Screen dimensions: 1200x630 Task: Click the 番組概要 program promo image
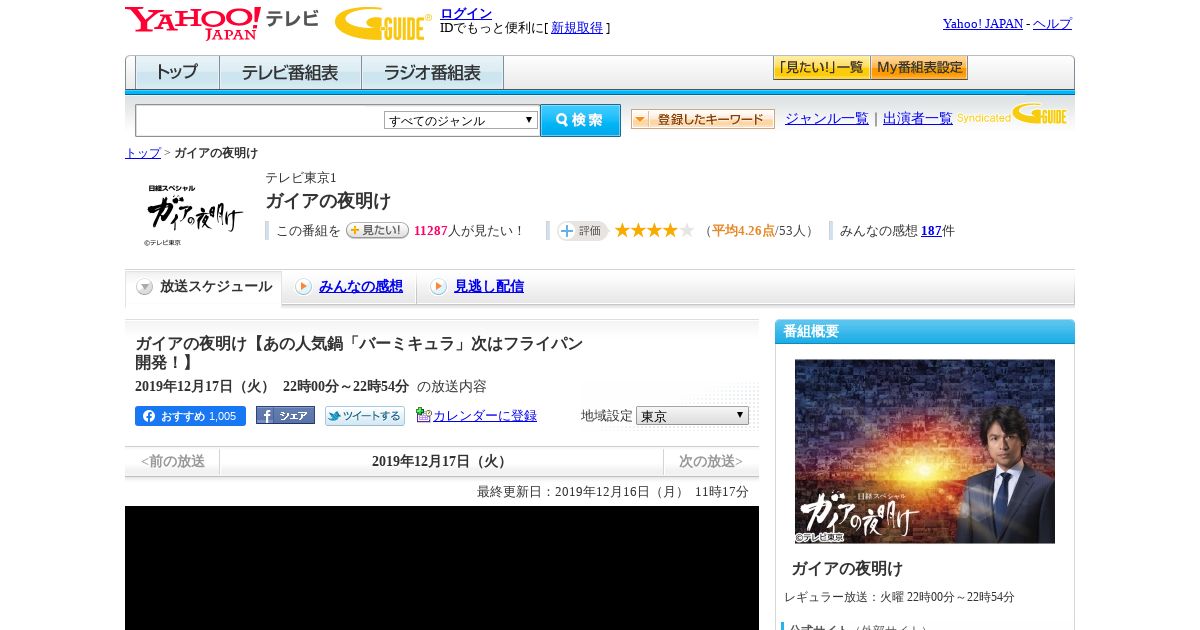[x=925, y=451]
